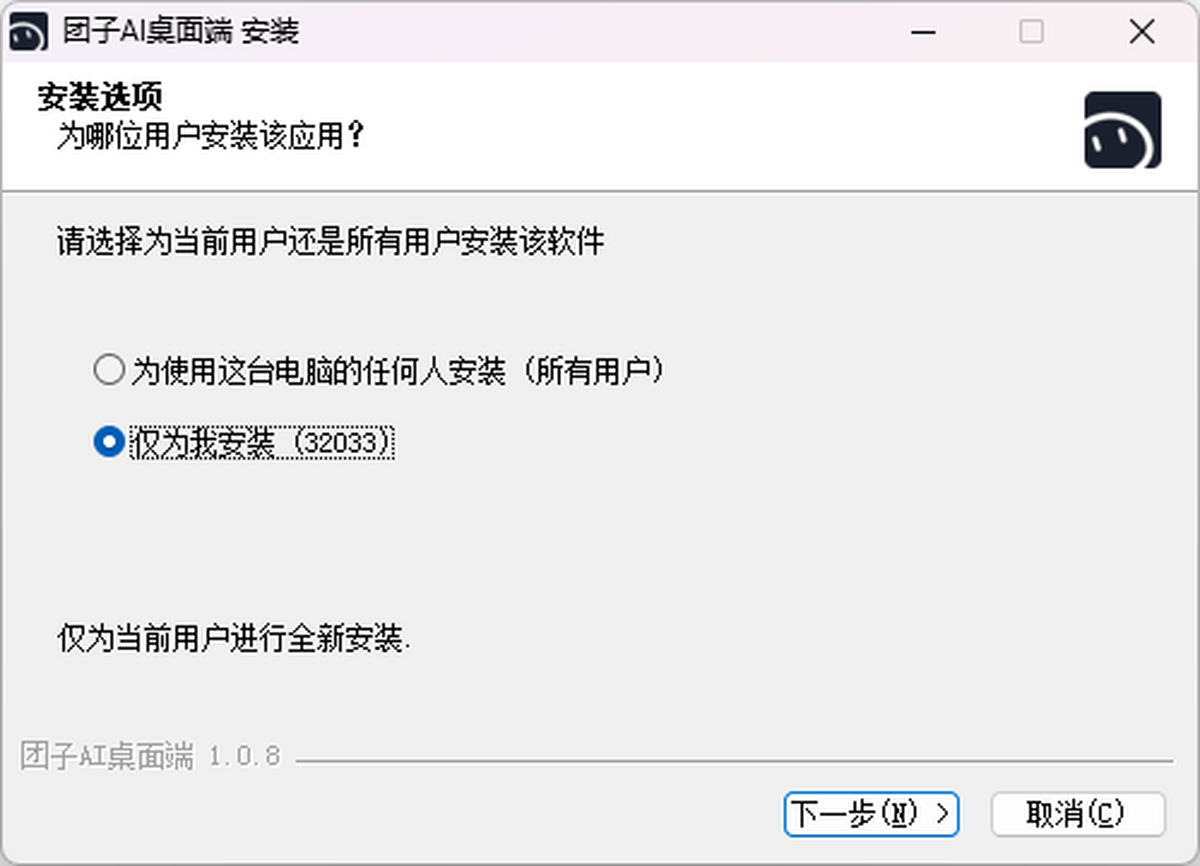Click the 团子AI桌面端 1.0.8 version label
This screenshot has width=1200, height=866.
(x=151, y=756)
